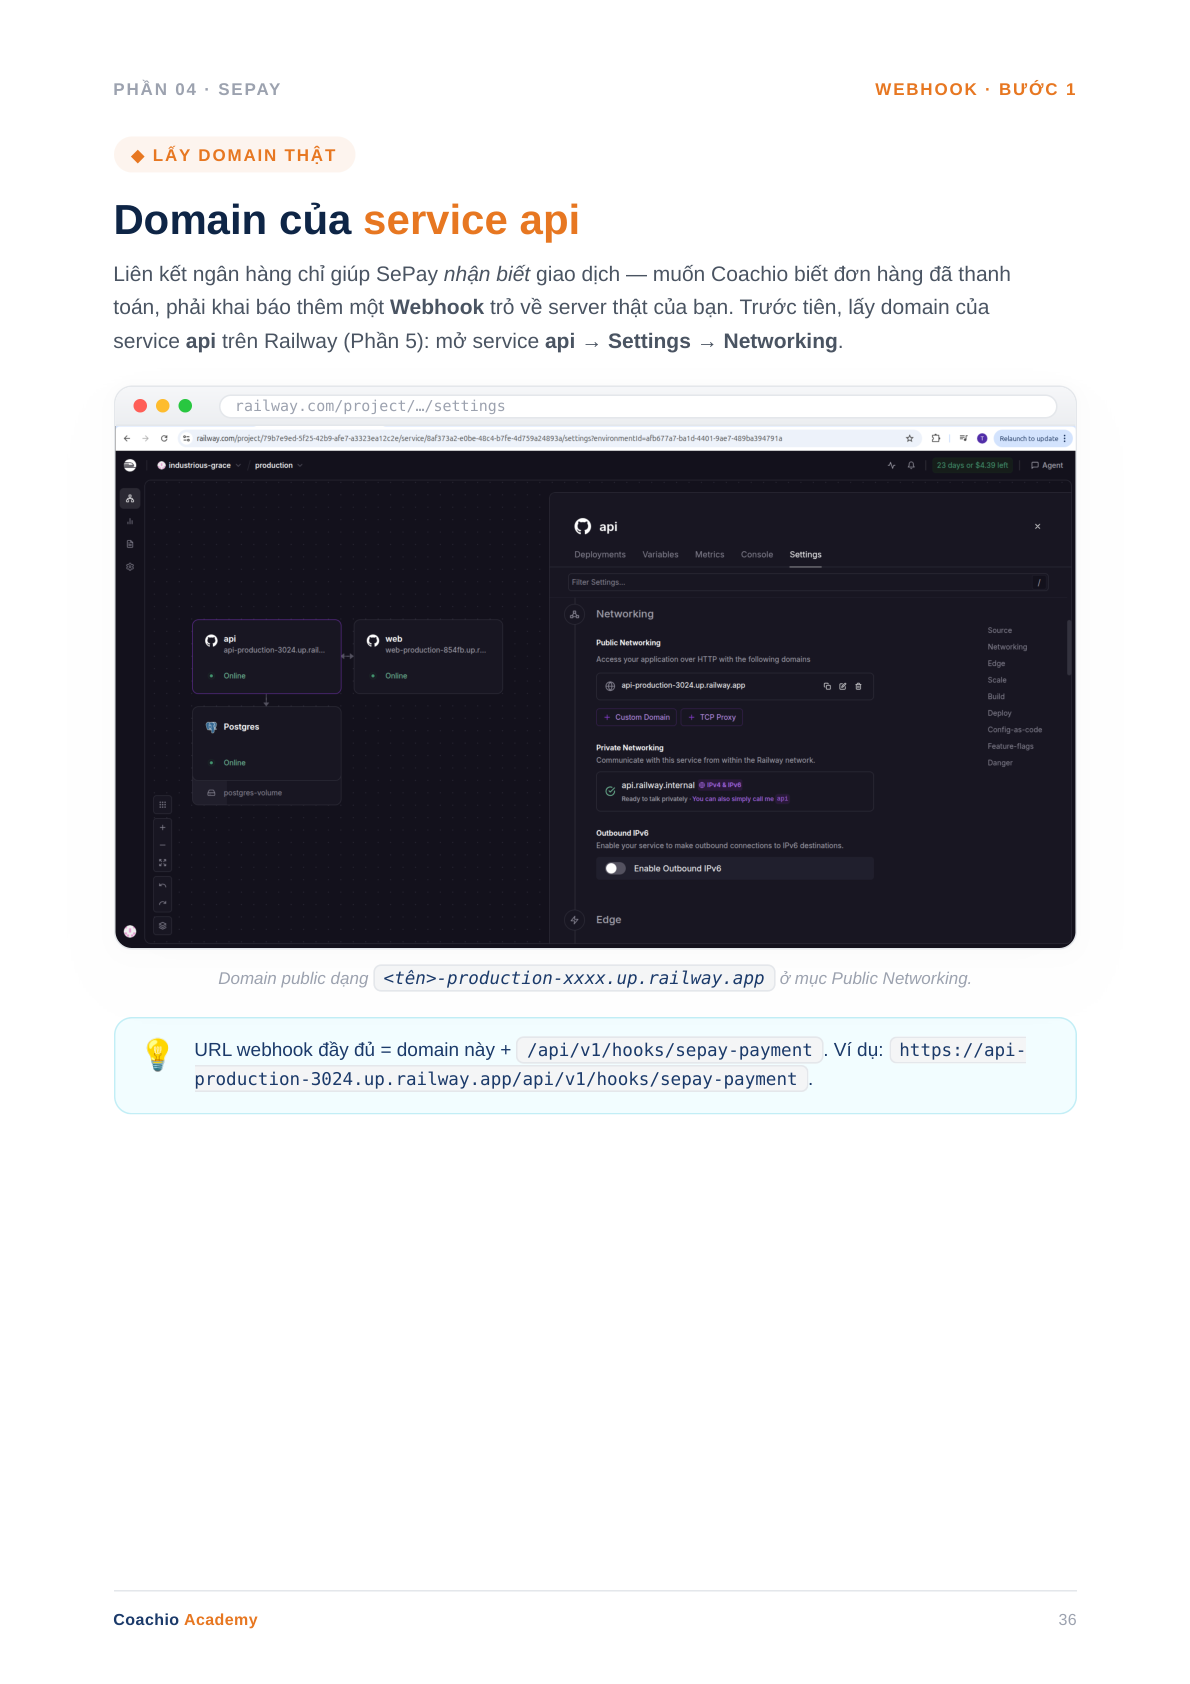Screen dimensions: 1190x1684
Task: Fit canvas to screen icon
Action: pos(163,863)
